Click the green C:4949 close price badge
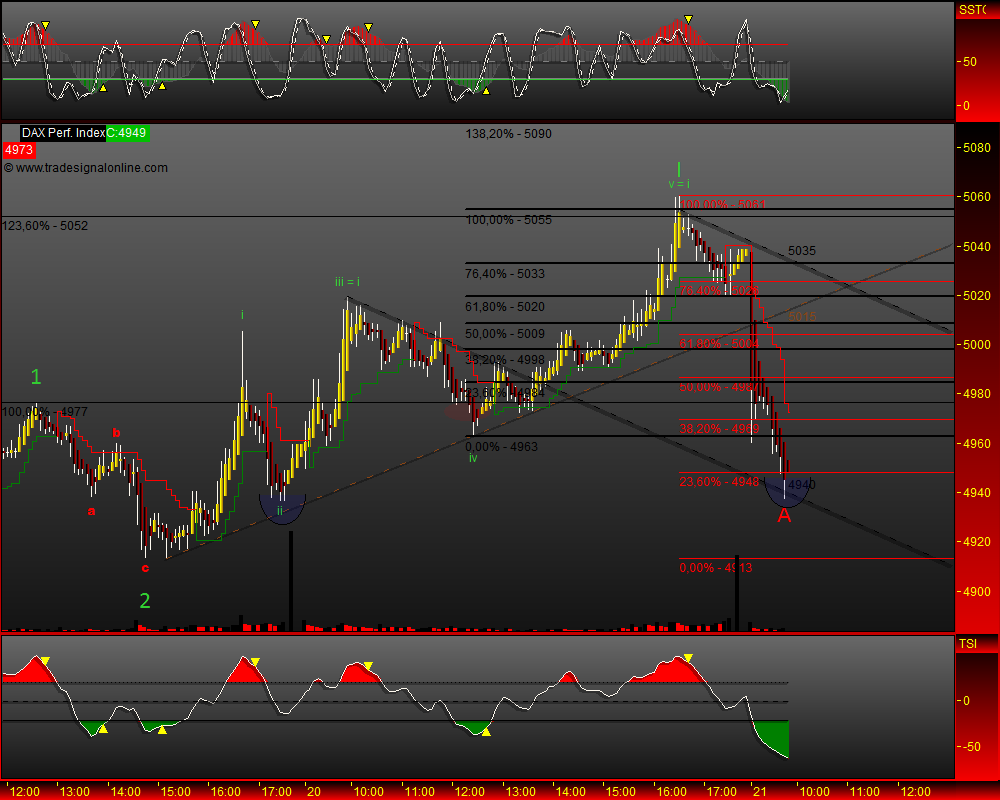 click(127, 133)
